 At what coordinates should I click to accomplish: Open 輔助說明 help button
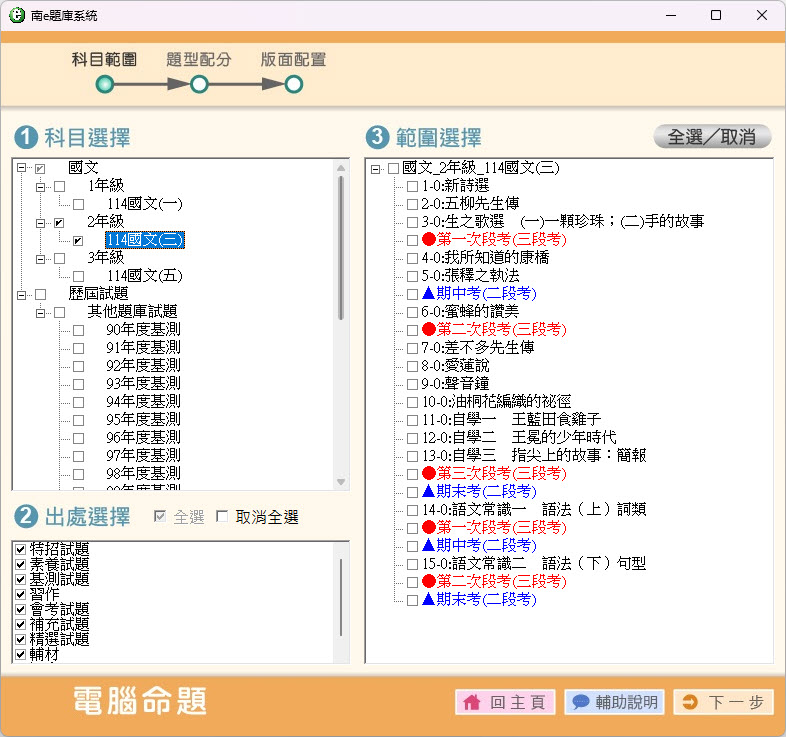click(x=615, y=702)
